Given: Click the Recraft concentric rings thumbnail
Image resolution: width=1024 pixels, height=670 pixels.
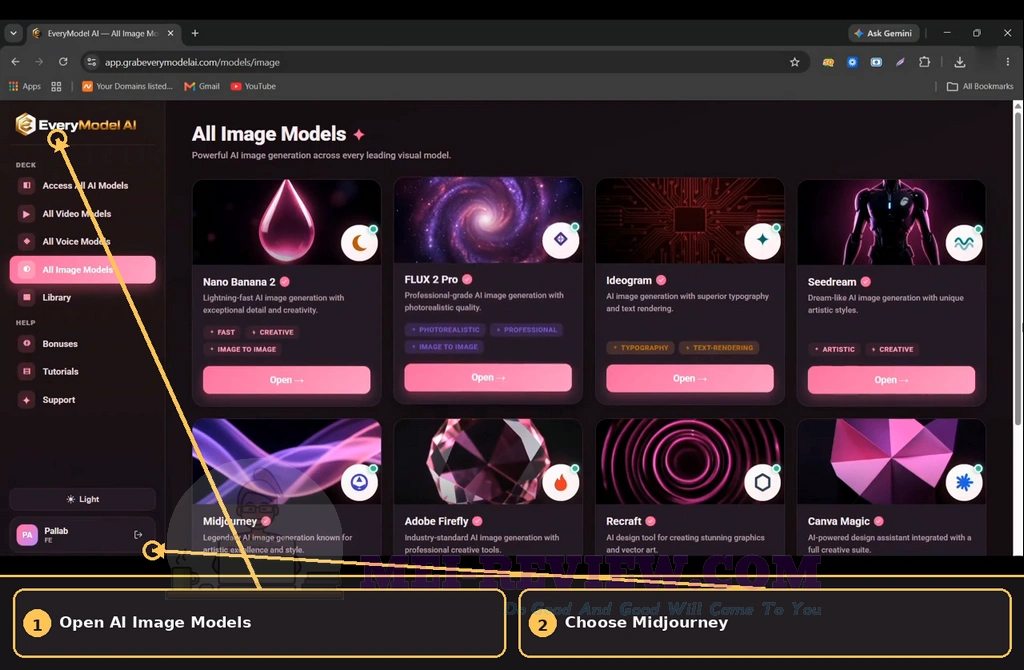Looking at the screenshot, I should [690, 461].
